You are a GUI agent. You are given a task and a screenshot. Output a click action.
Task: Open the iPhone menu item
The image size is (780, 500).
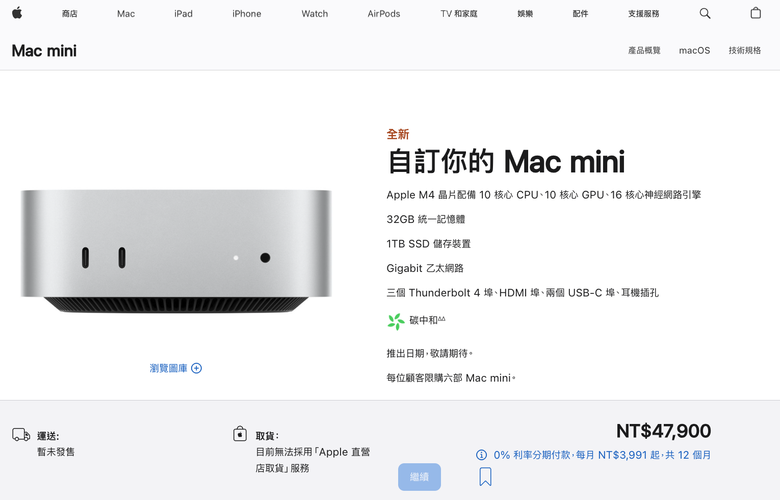click(x=247, y=14)
